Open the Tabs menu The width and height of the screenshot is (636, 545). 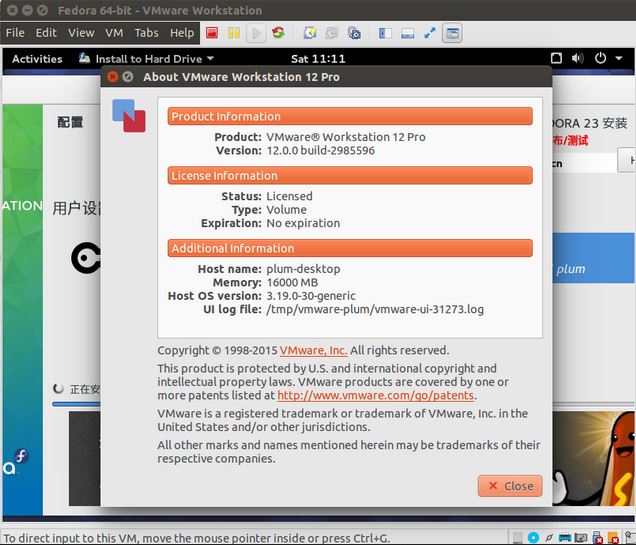pyautogui.click(x=146, y=33)
